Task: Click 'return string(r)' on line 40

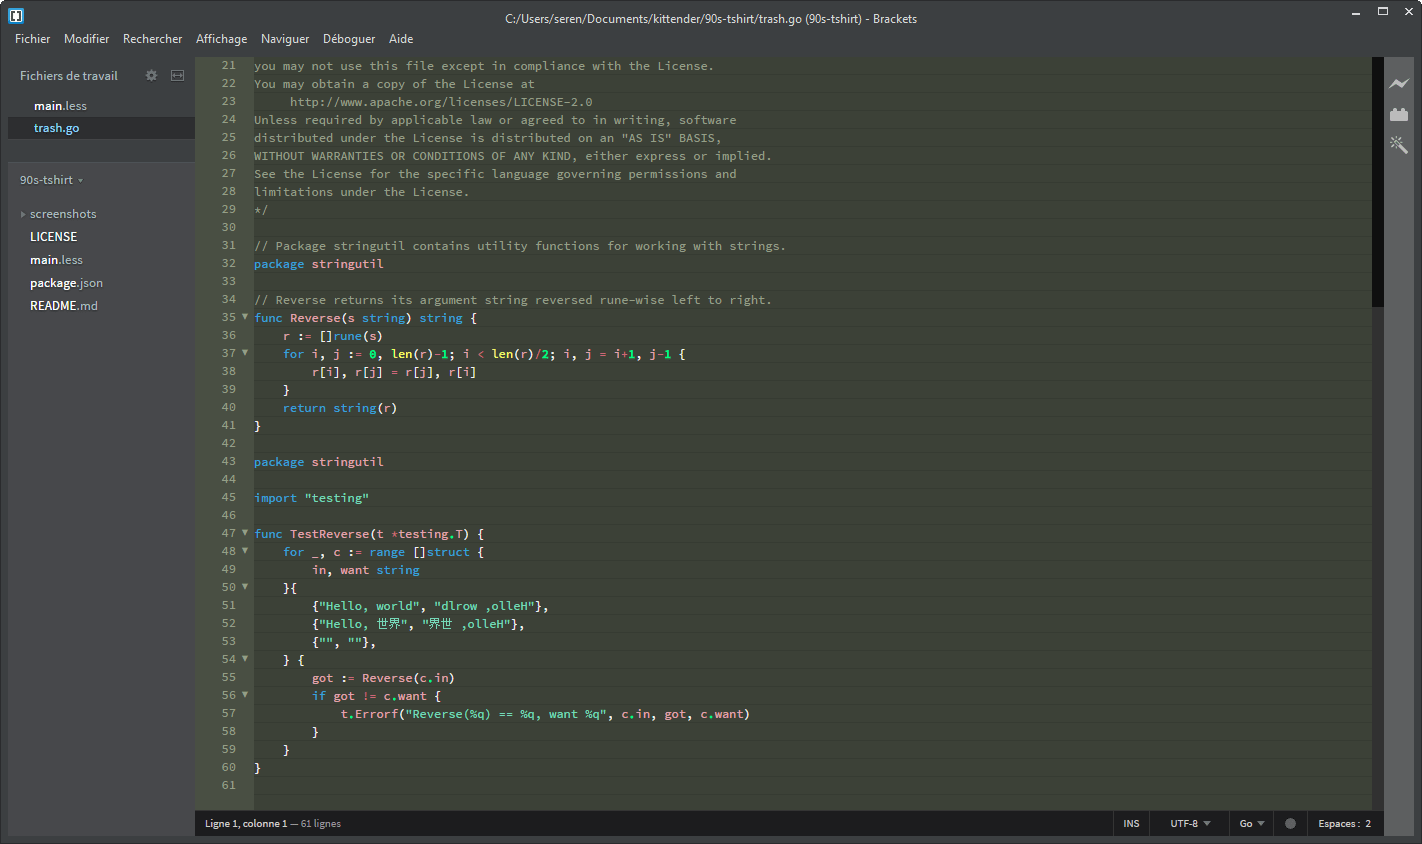Action: [x=340, y=408]
